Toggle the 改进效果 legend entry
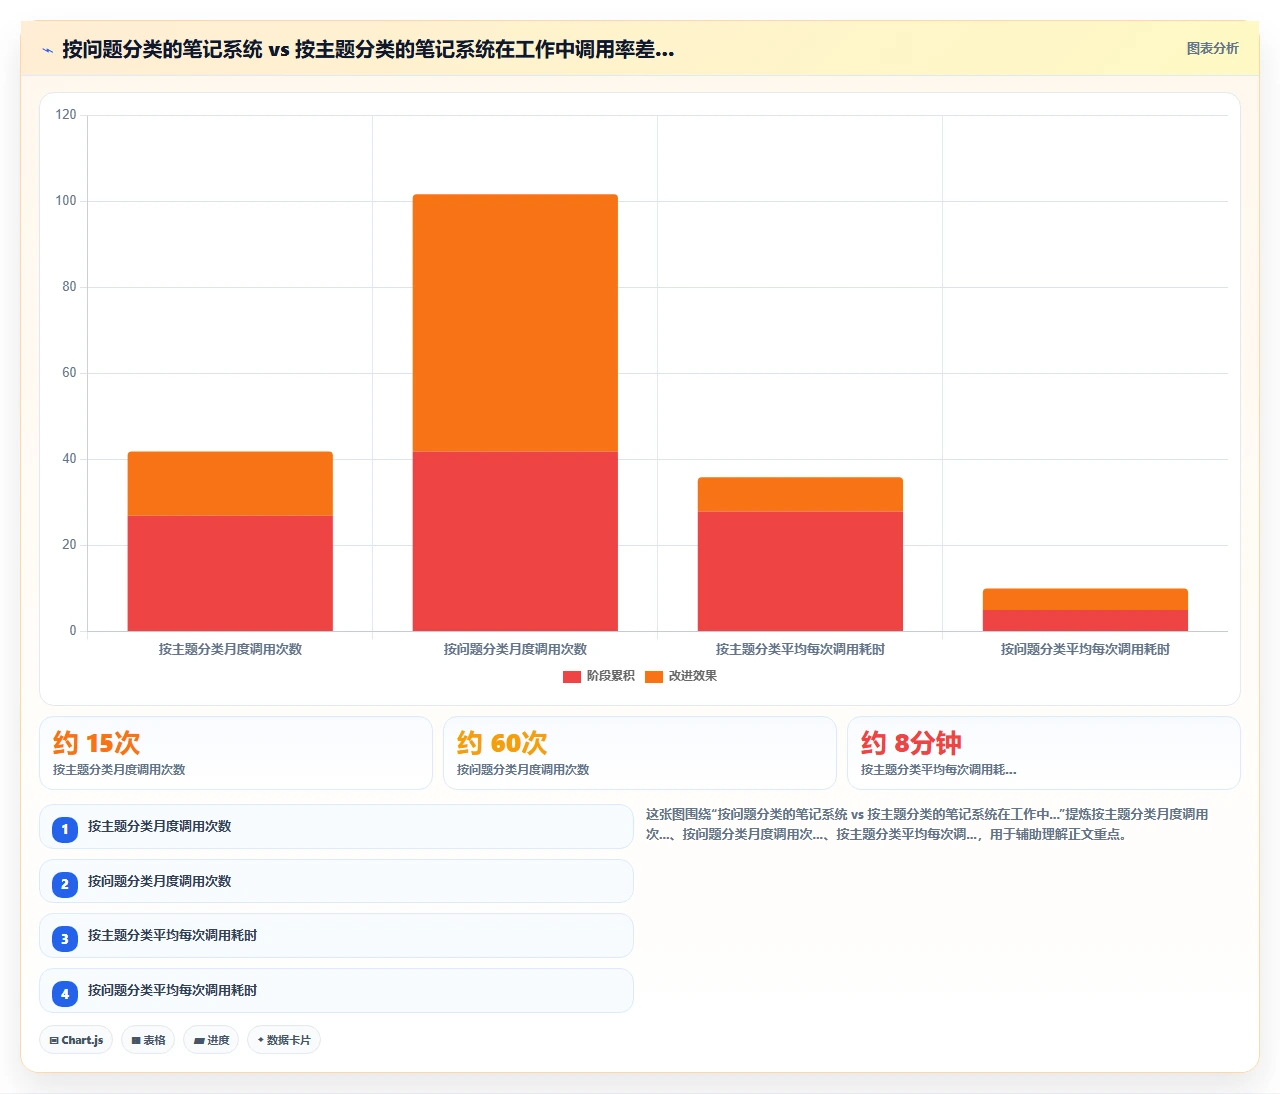The width and height of the screenshot is (1280, 1094). [681, 676]
